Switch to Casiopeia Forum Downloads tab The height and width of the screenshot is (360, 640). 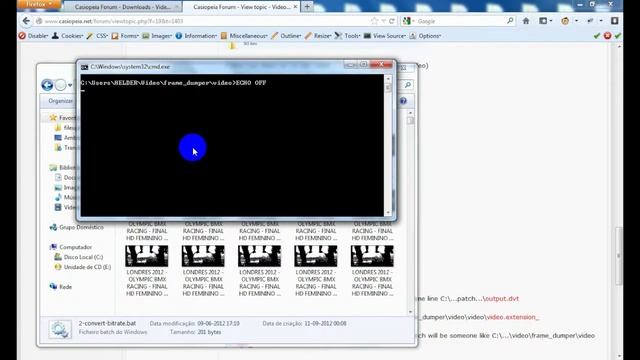122,7
